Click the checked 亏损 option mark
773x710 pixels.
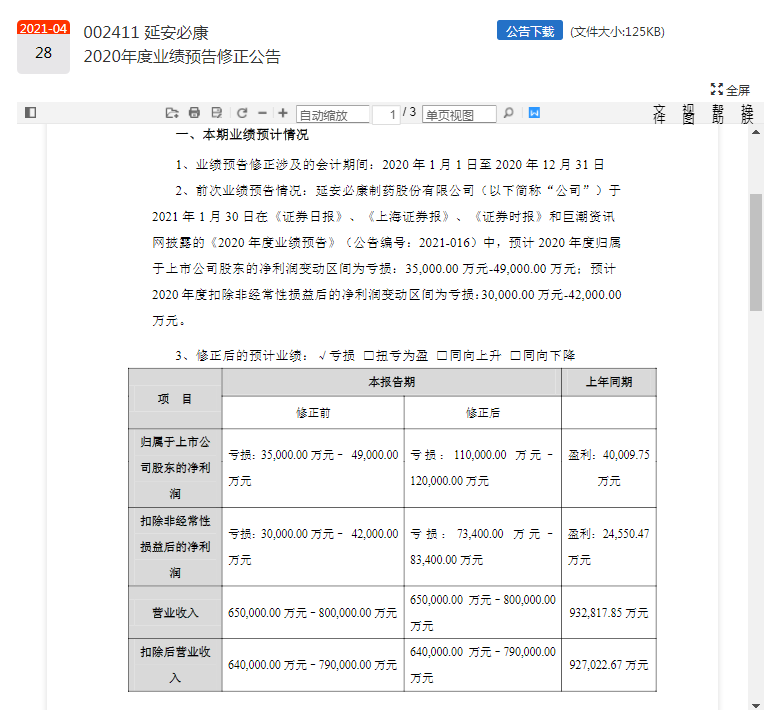pos(322,355)
